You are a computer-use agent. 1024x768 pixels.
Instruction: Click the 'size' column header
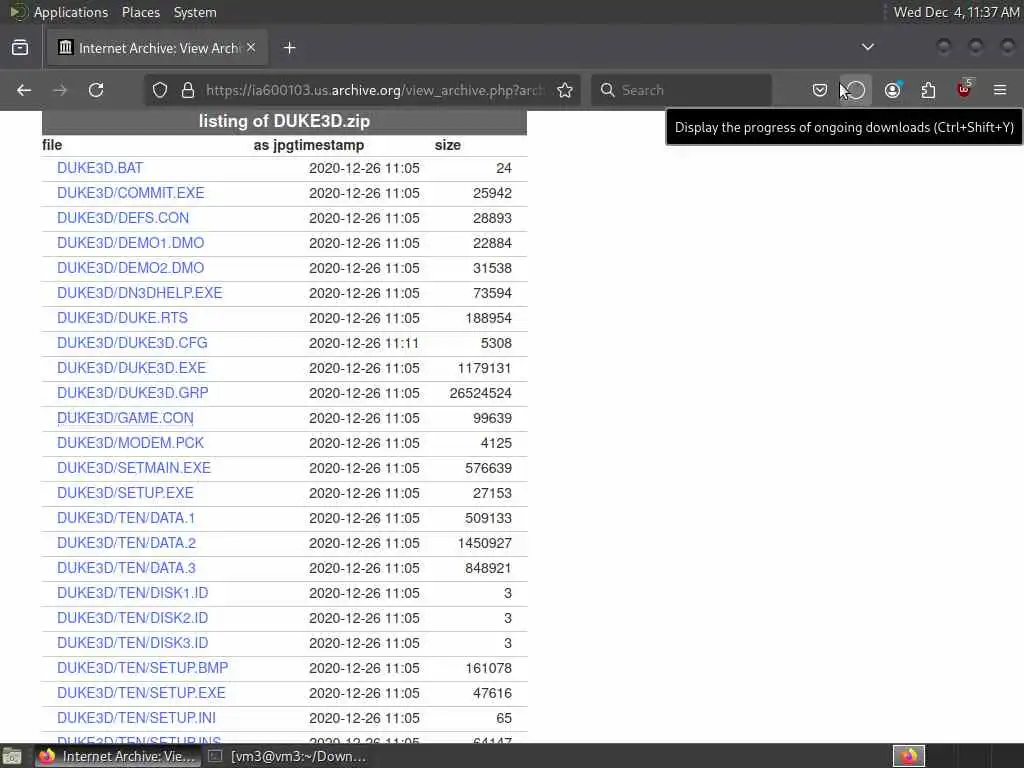[x=447, y=145]
